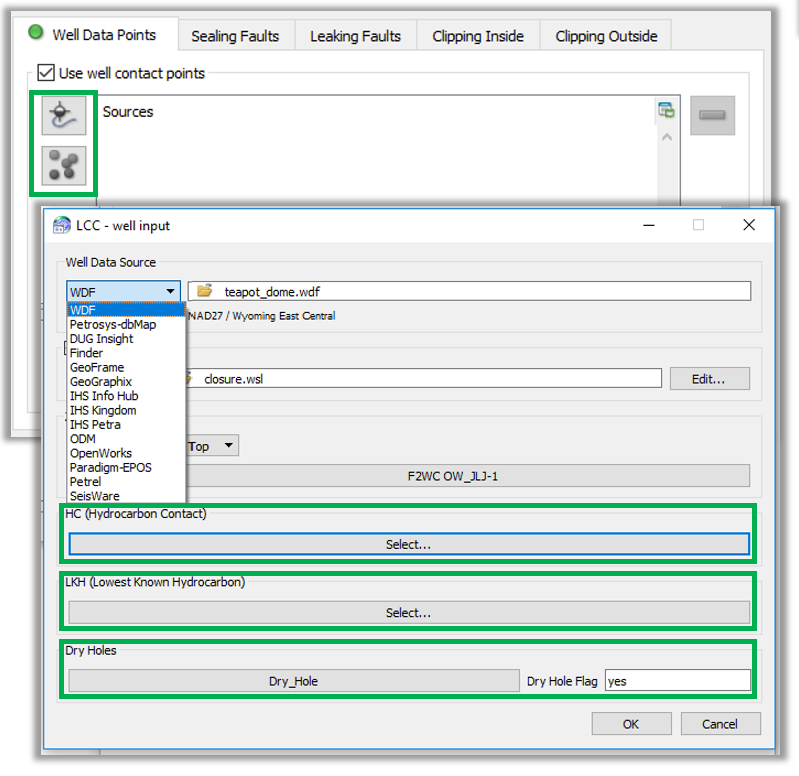Click the add point data source icon
799x776 pixels.
tap(63, 166)
